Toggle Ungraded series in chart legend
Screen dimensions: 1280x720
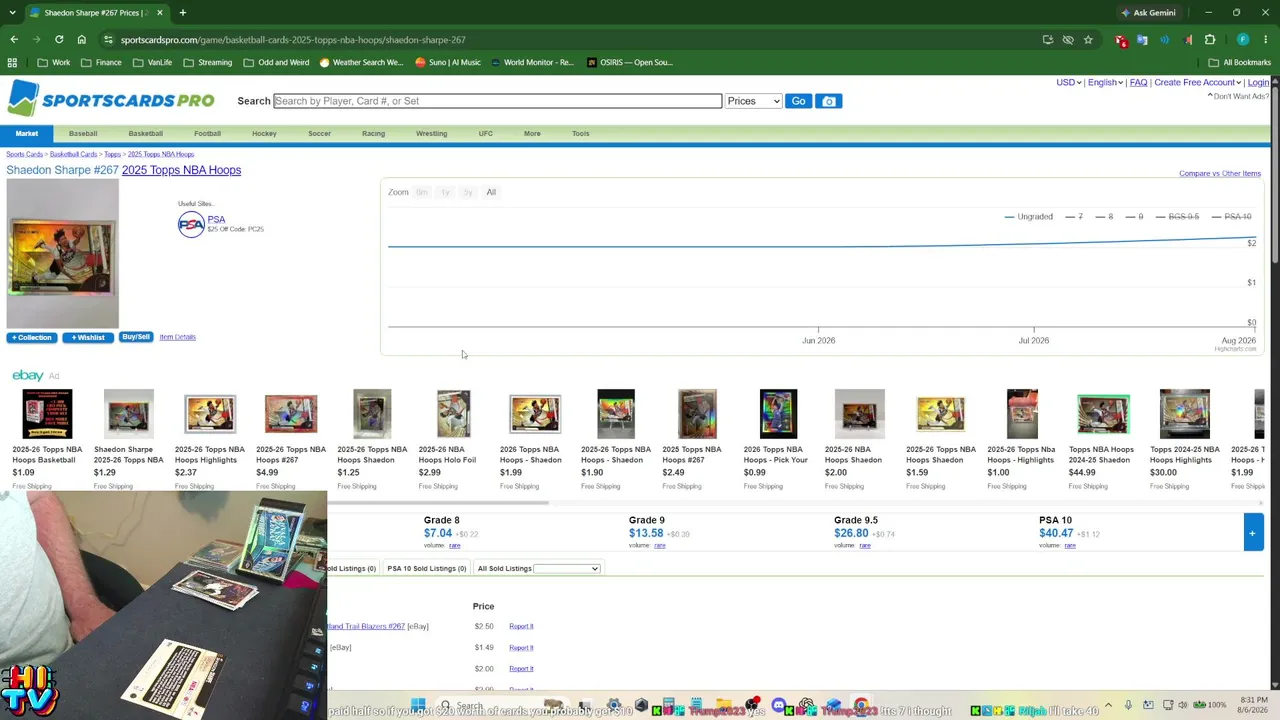(x=1028, y=217)
